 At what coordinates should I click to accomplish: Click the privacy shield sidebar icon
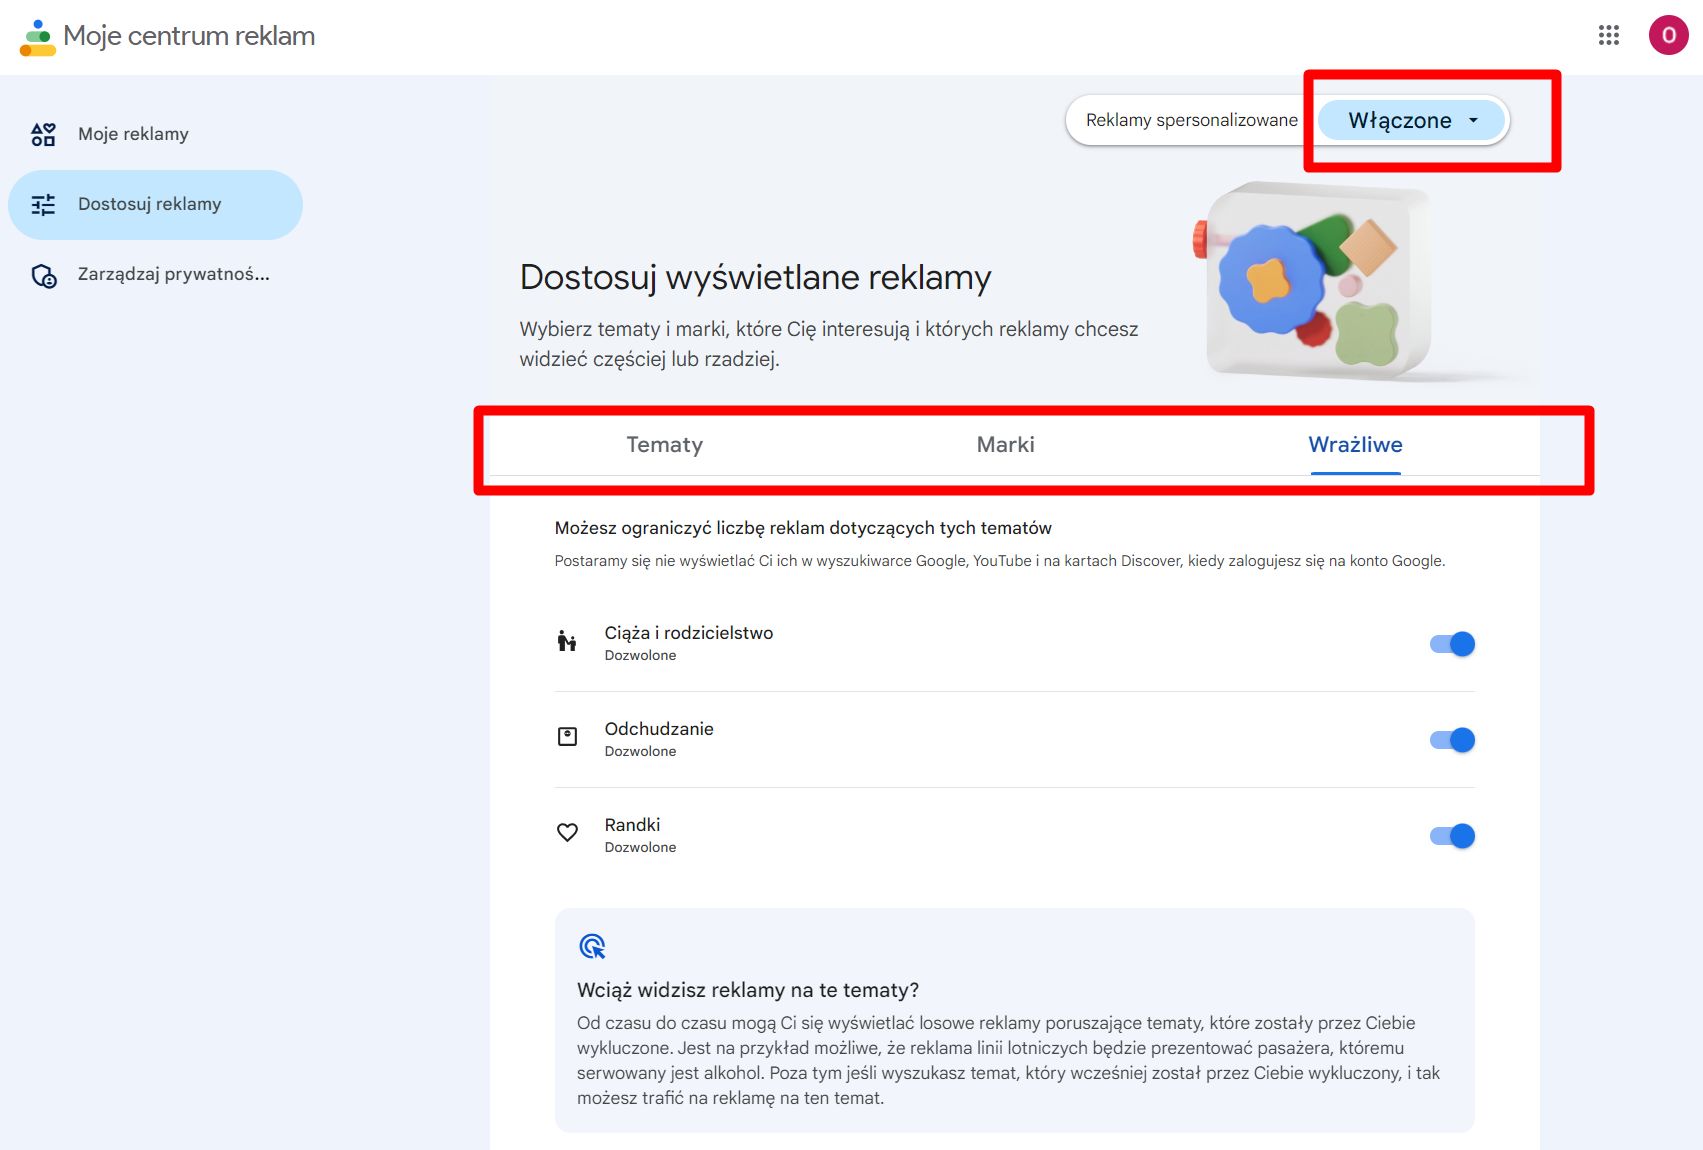[44, 275]
